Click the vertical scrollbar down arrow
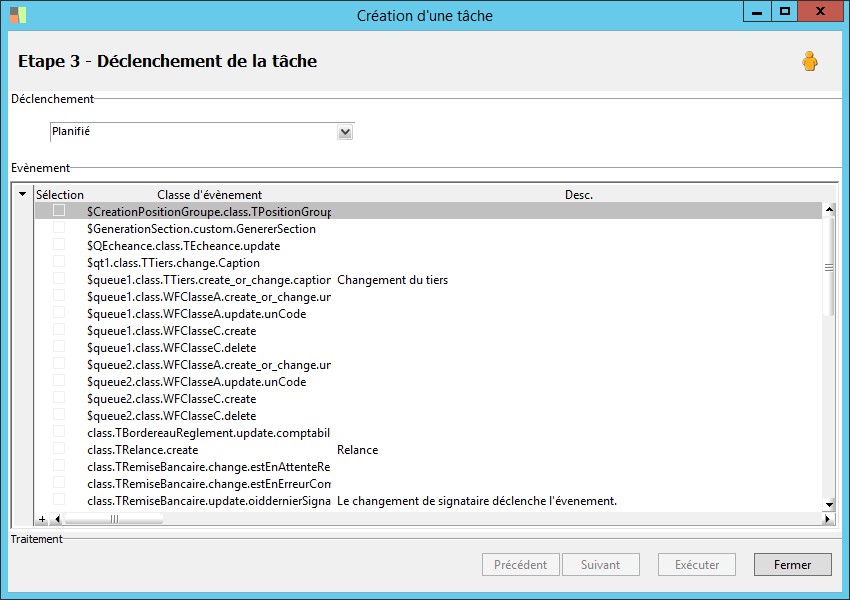 (829, 505)
